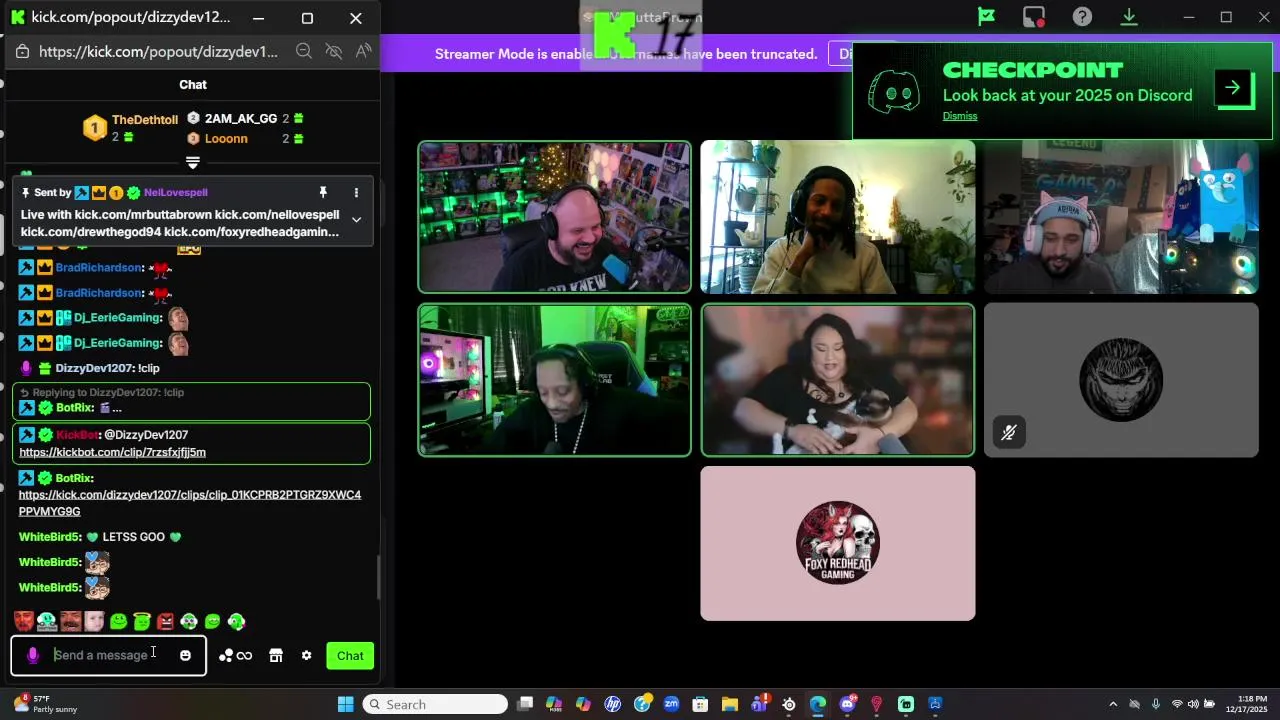
Task: Click TheDethtoll leaderboard name
Action: (145, 120)
